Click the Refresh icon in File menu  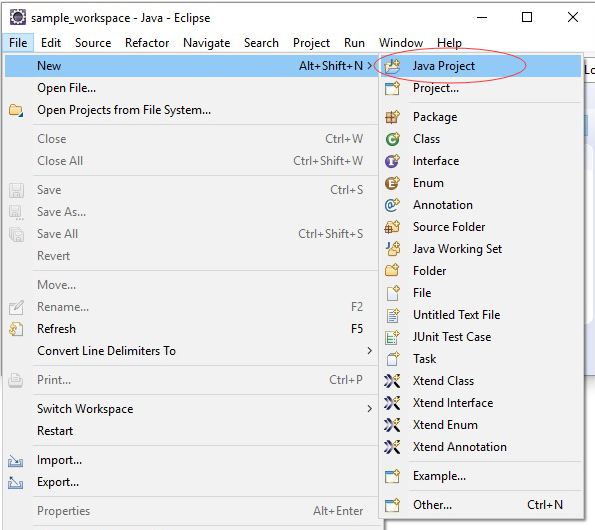click(x=16, y=329)
